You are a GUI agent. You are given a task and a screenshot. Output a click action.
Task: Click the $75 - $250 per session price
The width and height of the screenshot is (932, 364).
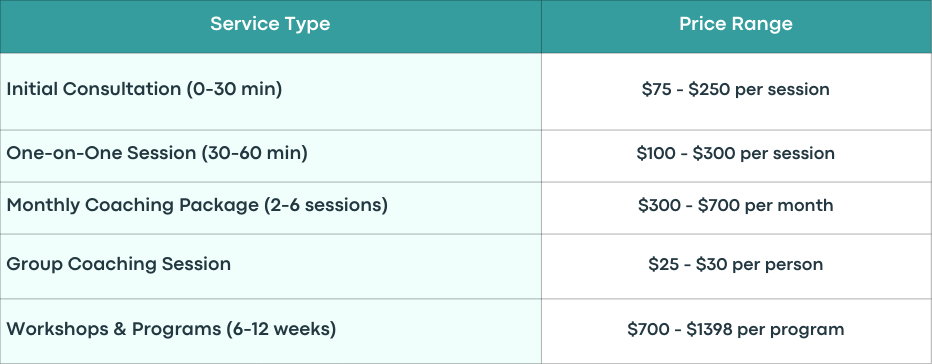[736, 90]
